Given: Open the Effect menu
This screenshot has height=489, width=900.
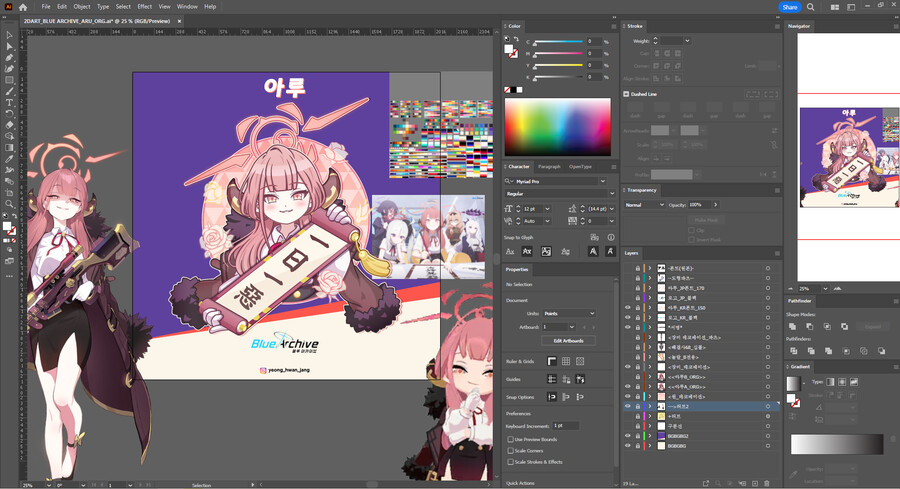Looking at the screenshot, I should coord(145,6).
